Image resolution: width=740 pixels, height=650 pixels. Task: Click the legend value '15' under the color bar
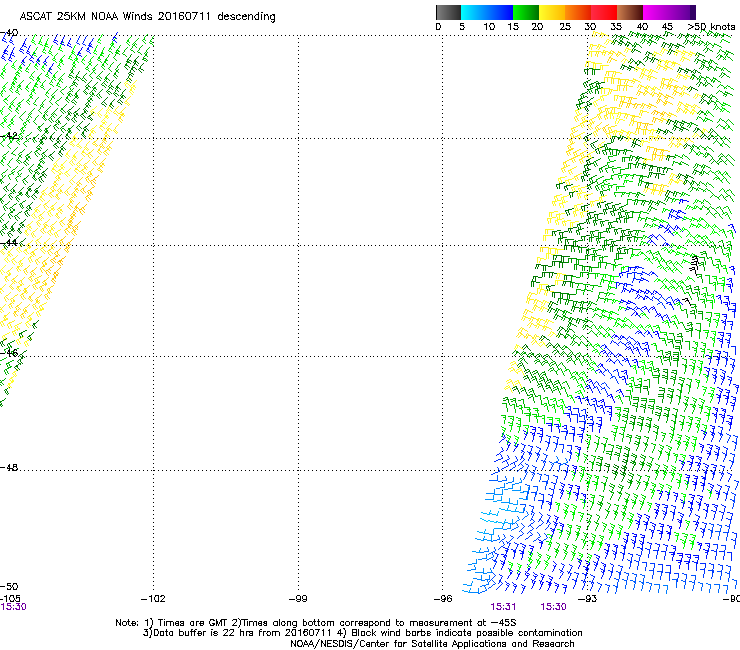(513, 27)
